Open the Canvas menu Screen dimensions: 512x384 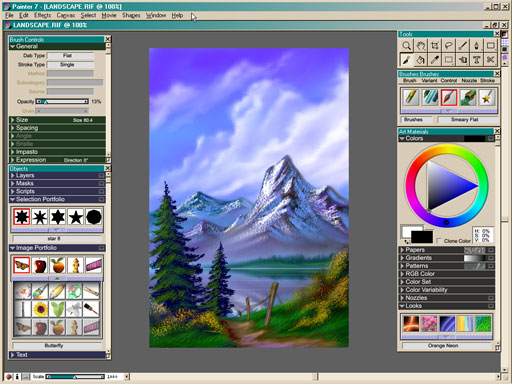[65, 15]
